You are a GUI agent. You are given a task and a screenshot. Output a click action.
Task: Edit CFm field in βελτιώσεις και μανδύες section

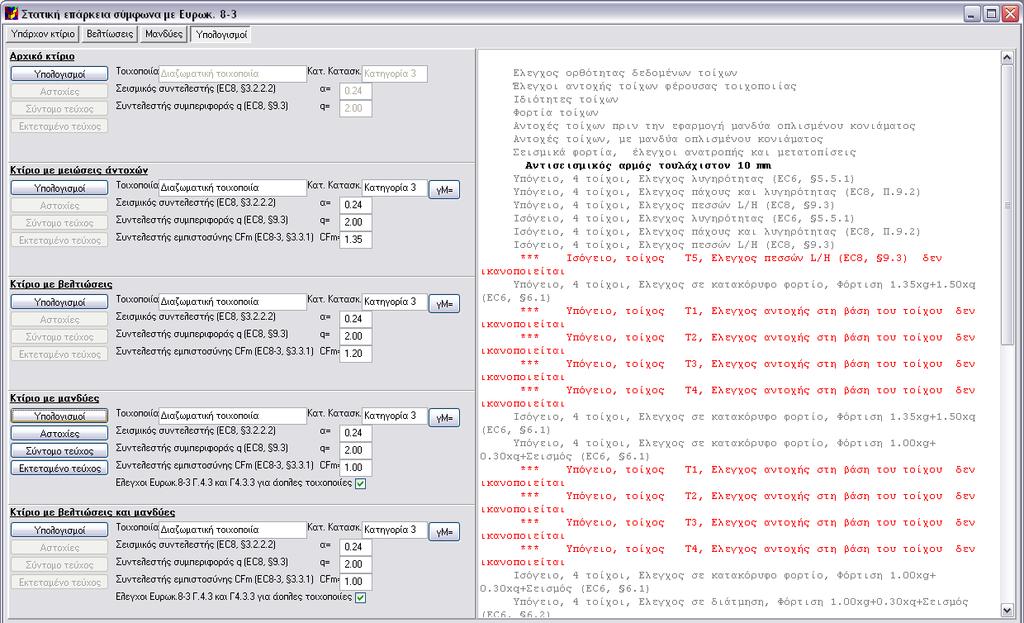point(356,582)
